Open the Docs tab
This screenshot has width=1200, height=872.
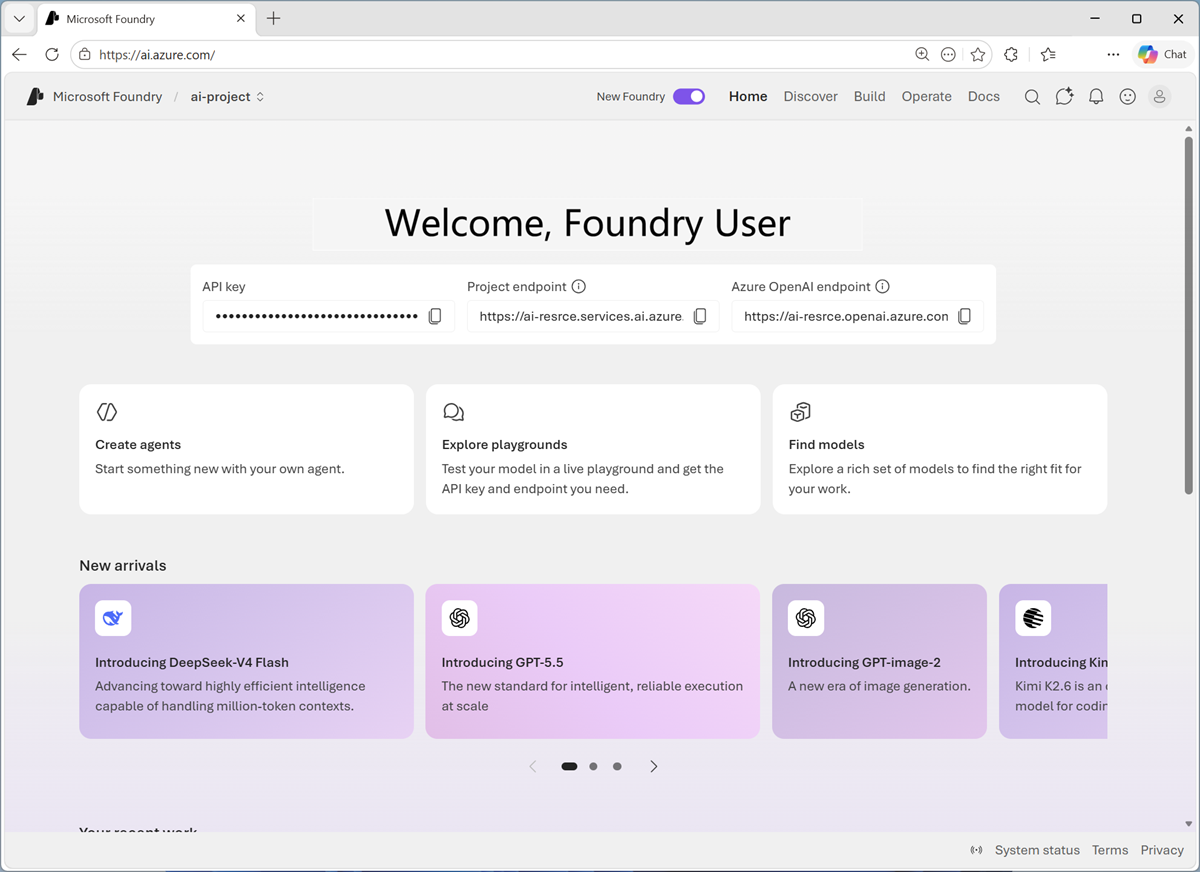tap(984, 97)
